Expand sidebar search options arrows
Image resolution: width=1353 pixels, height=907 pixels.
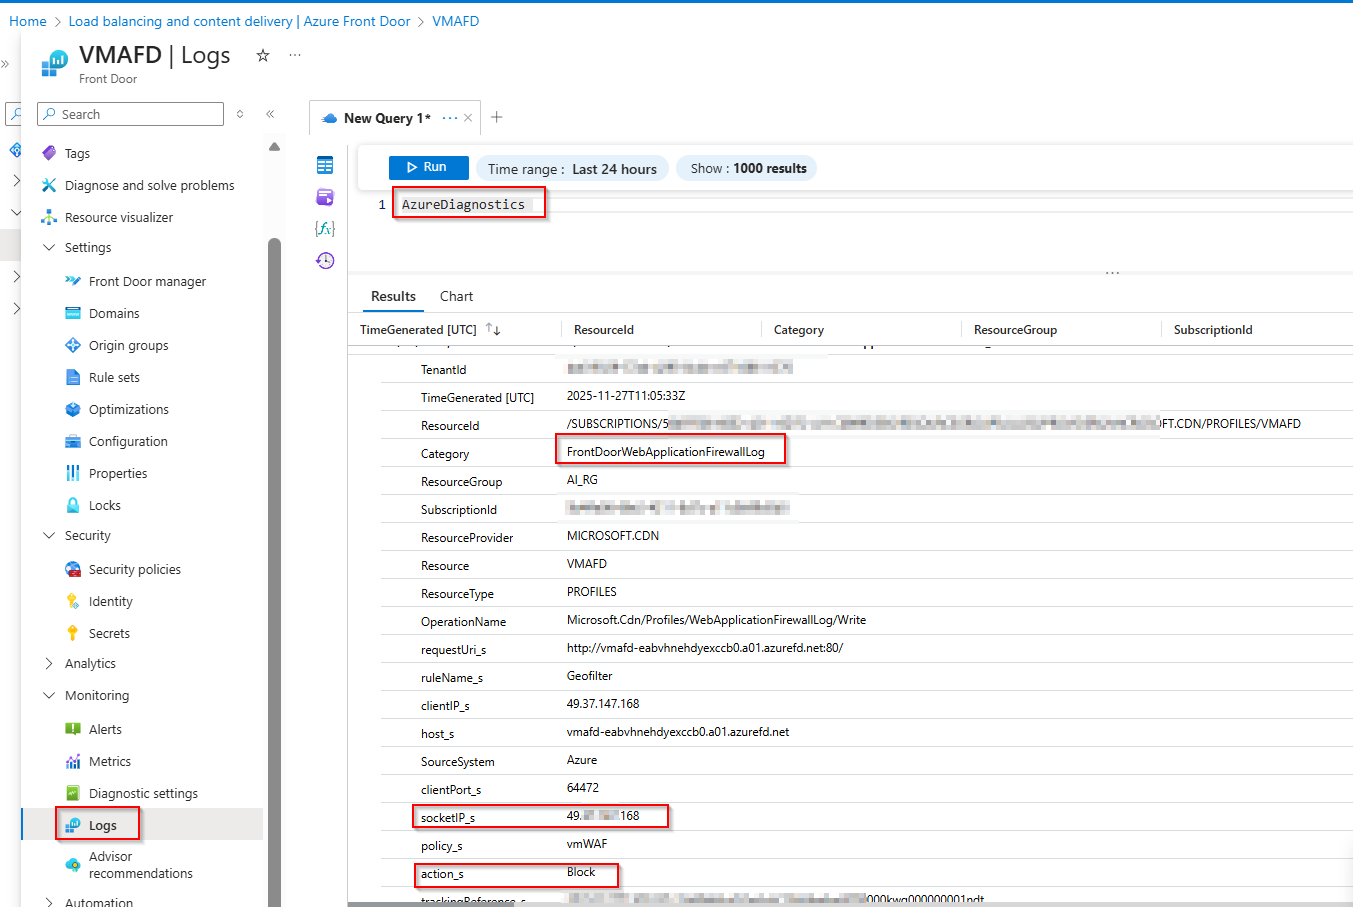click(240, 114)
